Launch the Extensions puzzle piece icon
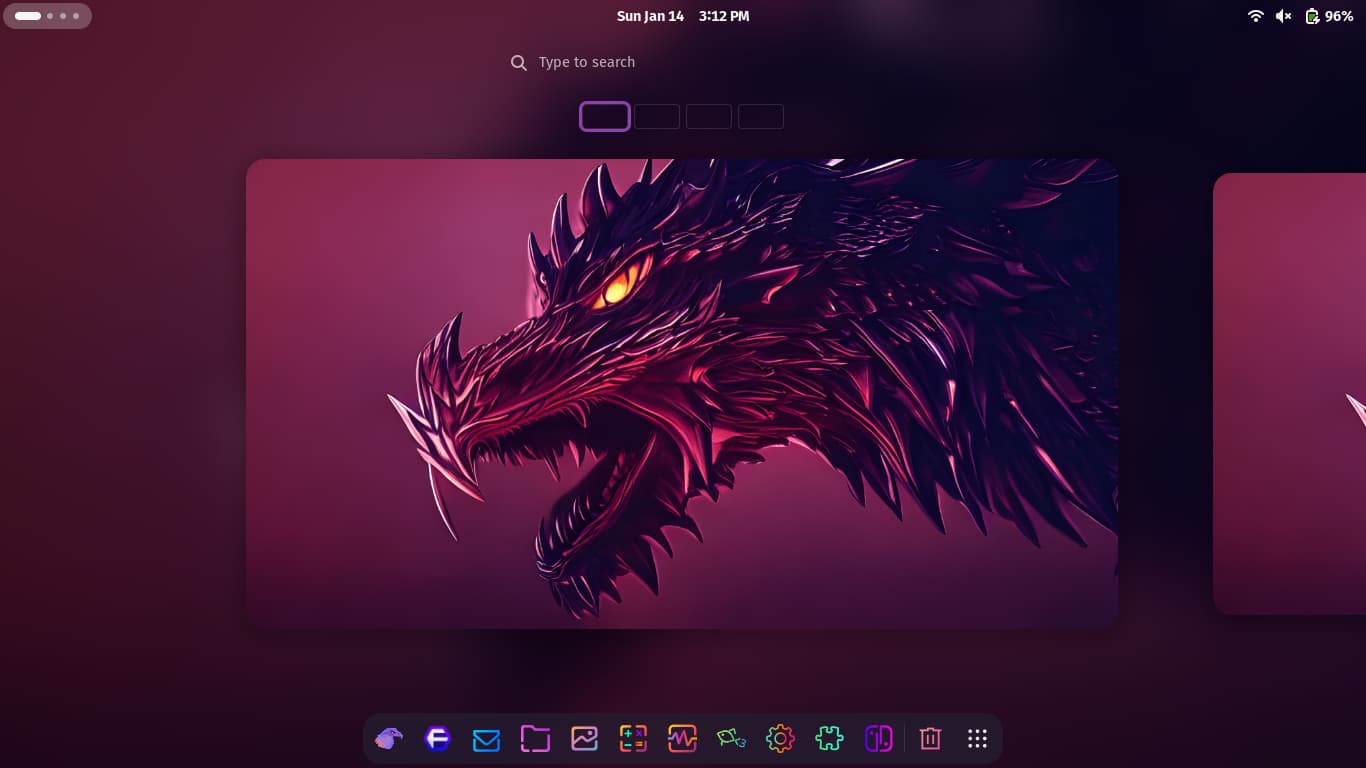 (x=829, y=739)
